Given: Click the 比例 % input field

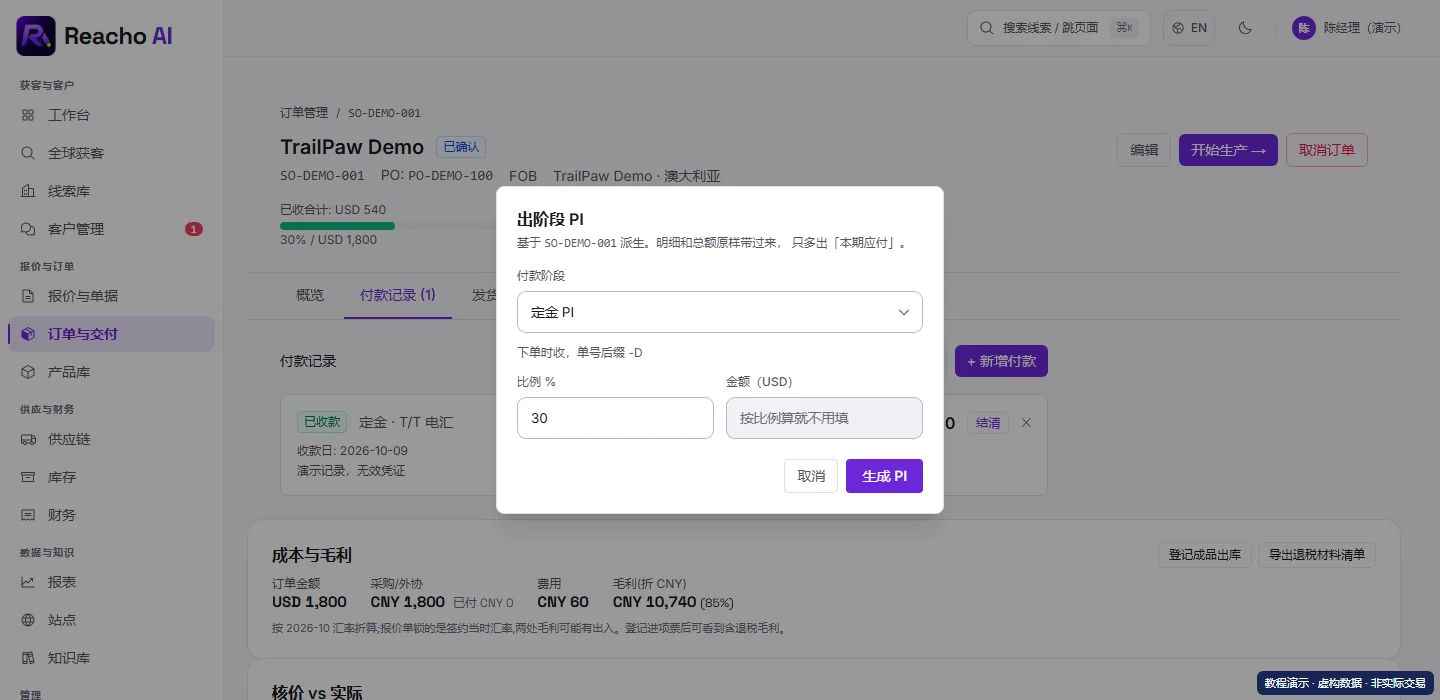Looking at the screenshot, I should click(x=615, y=418).
